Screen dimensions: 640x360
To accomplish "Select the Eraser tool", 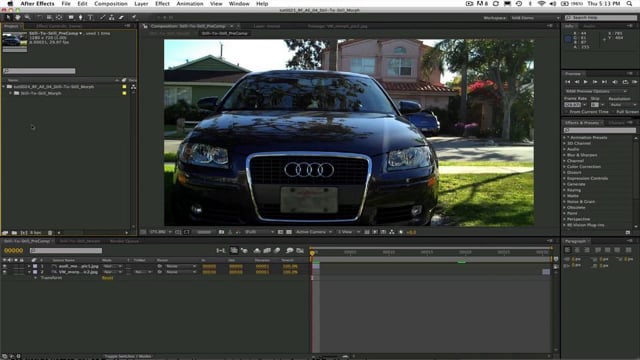I will pos(121,18).
